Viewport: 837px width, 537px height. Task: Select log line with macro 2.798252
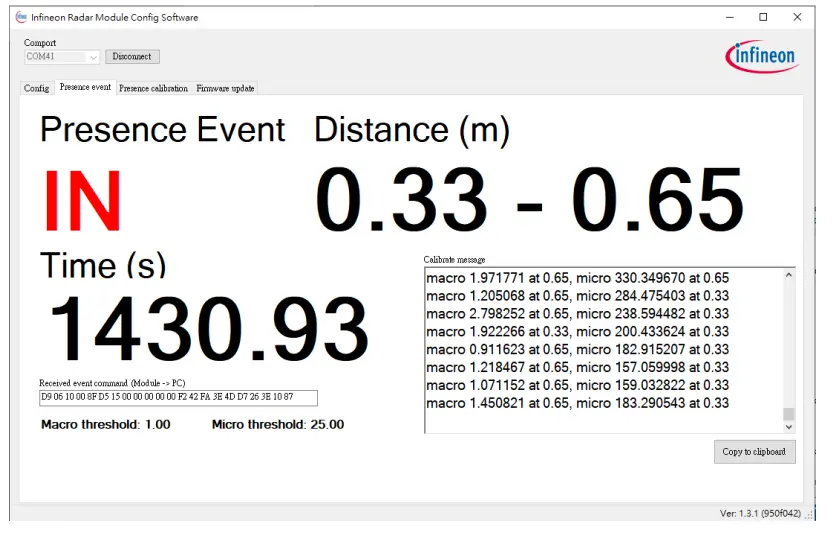[578, 314]
